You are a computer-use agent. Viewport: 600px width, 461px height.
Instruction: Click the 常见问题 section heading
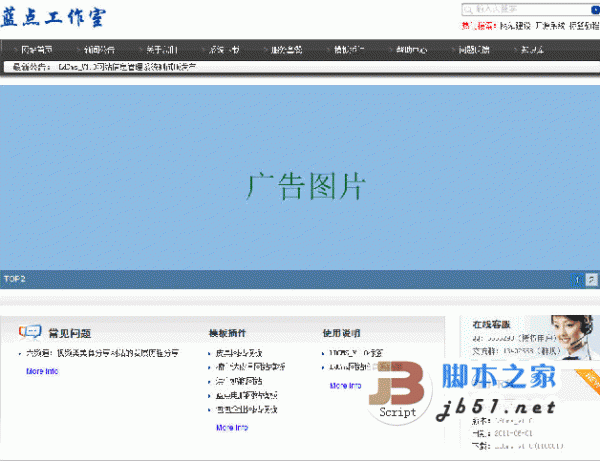[70, 333]
